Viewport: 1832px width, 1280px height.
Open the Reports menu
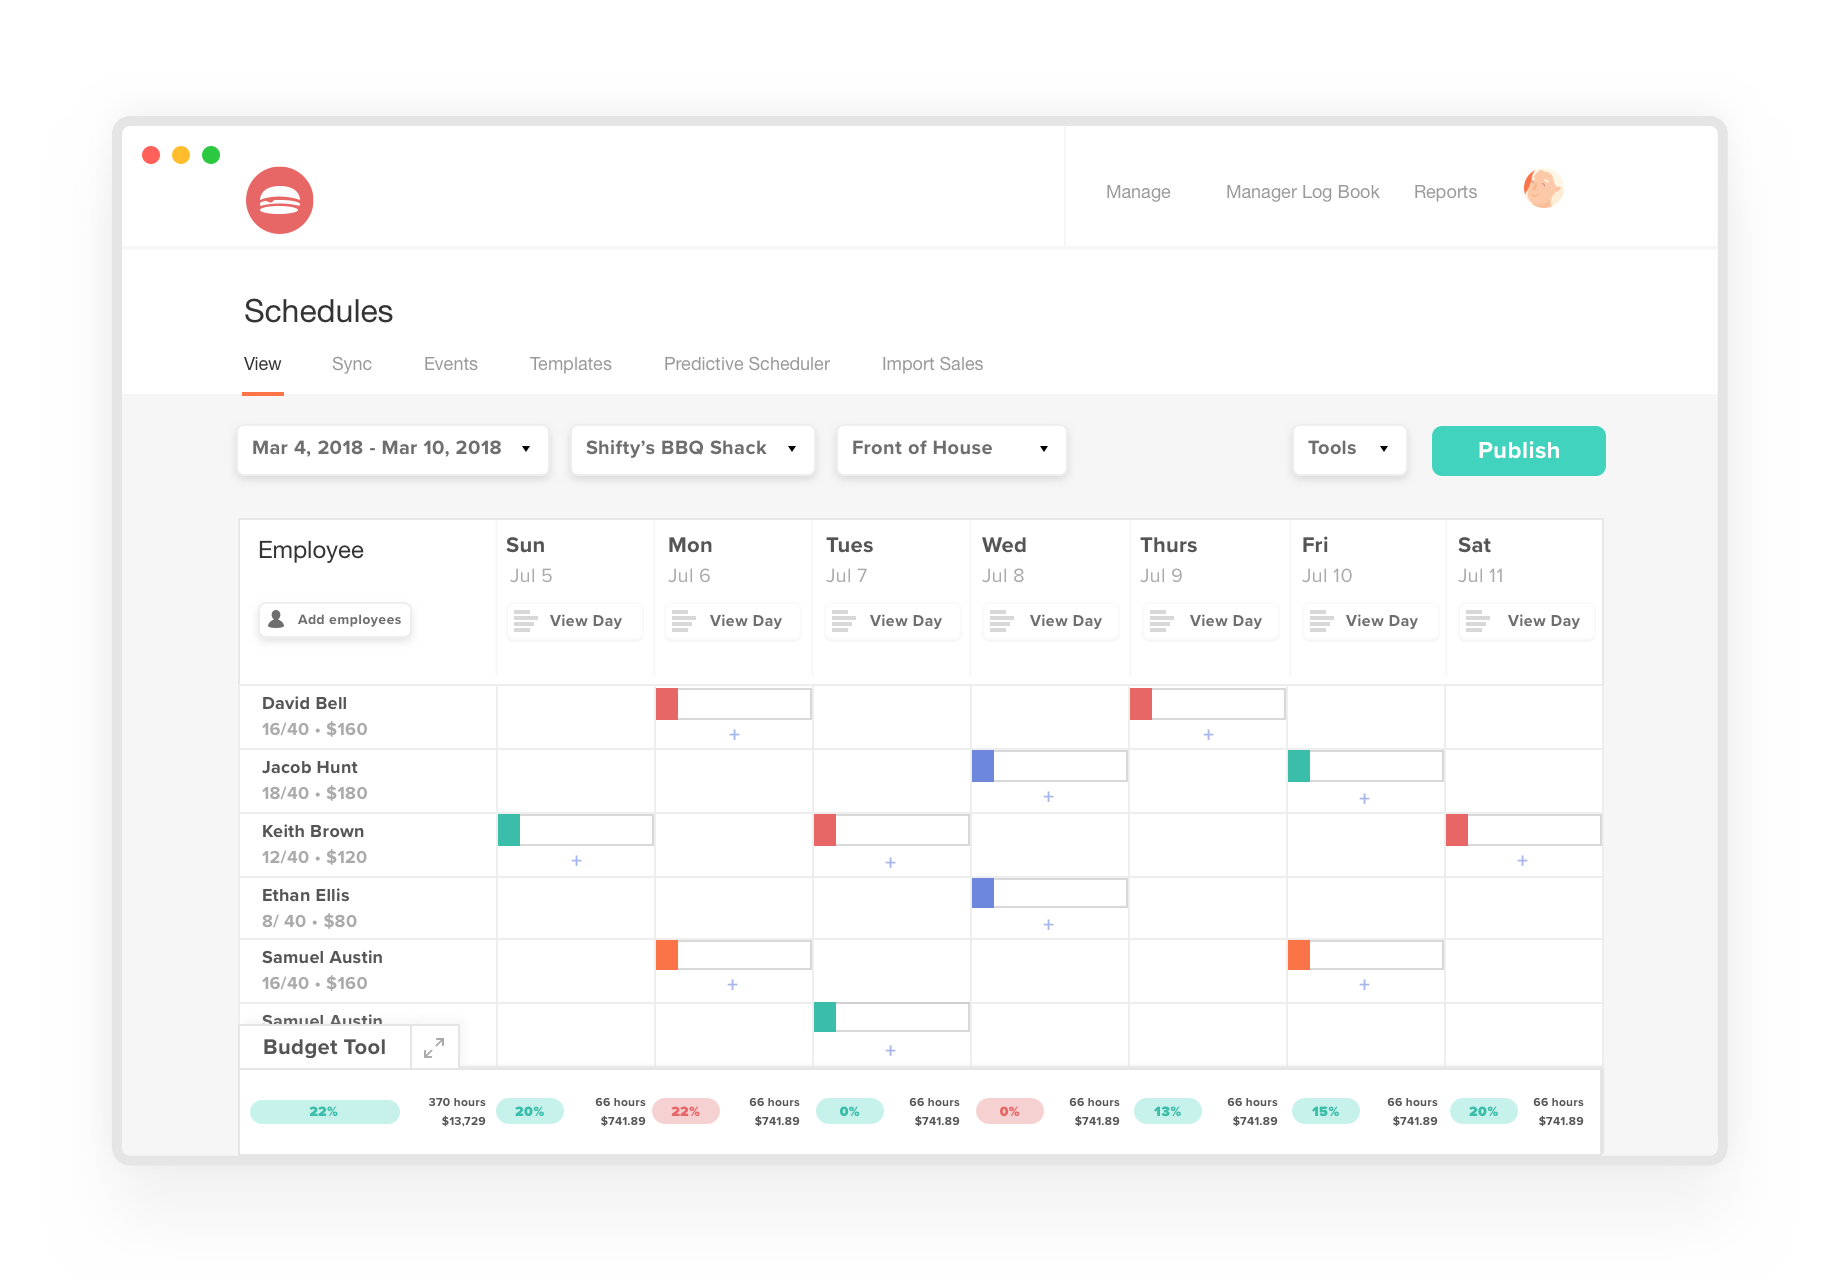pyautogui.click(x=1445, y=191)
